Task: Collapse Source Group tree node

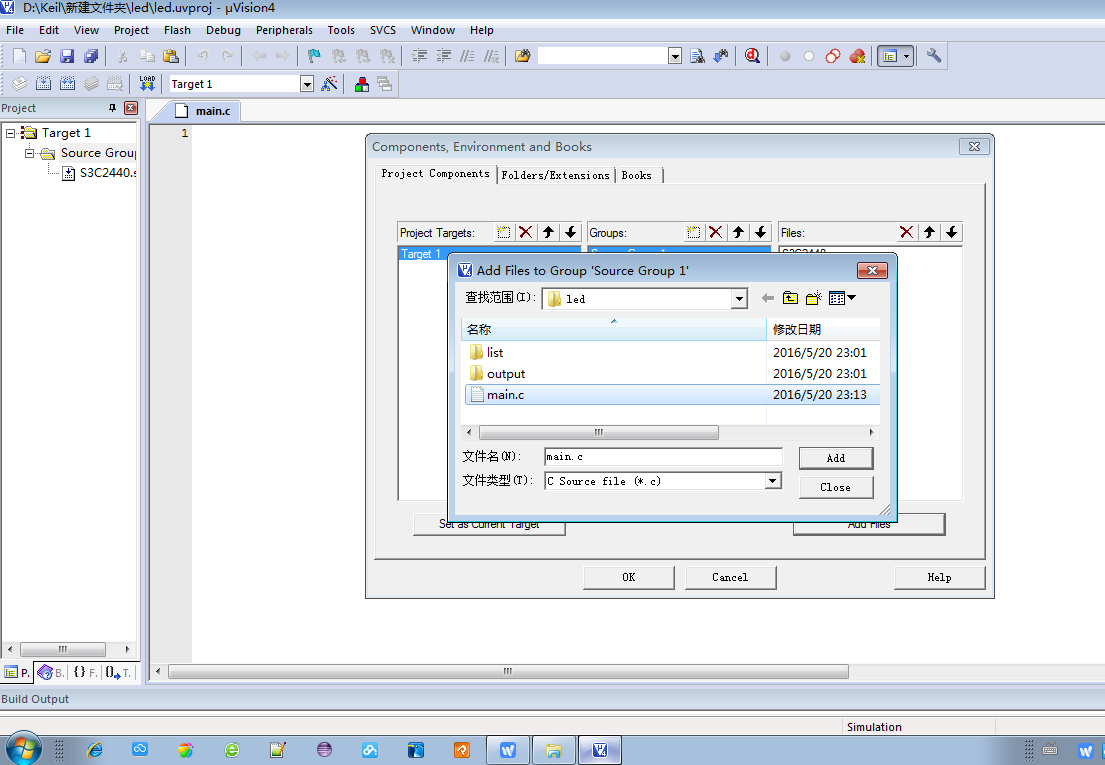Action: (x=30, y=153)
